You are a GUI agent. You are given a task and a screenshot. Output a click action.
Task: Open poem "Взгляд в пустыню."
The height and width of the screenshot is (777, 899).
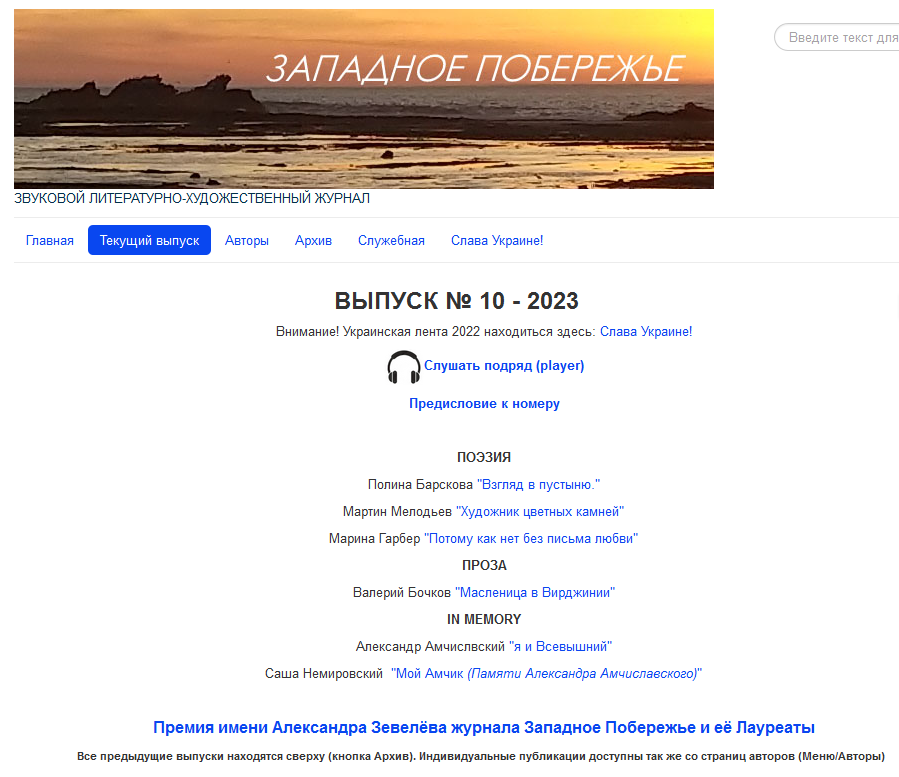tap(538, 485)
